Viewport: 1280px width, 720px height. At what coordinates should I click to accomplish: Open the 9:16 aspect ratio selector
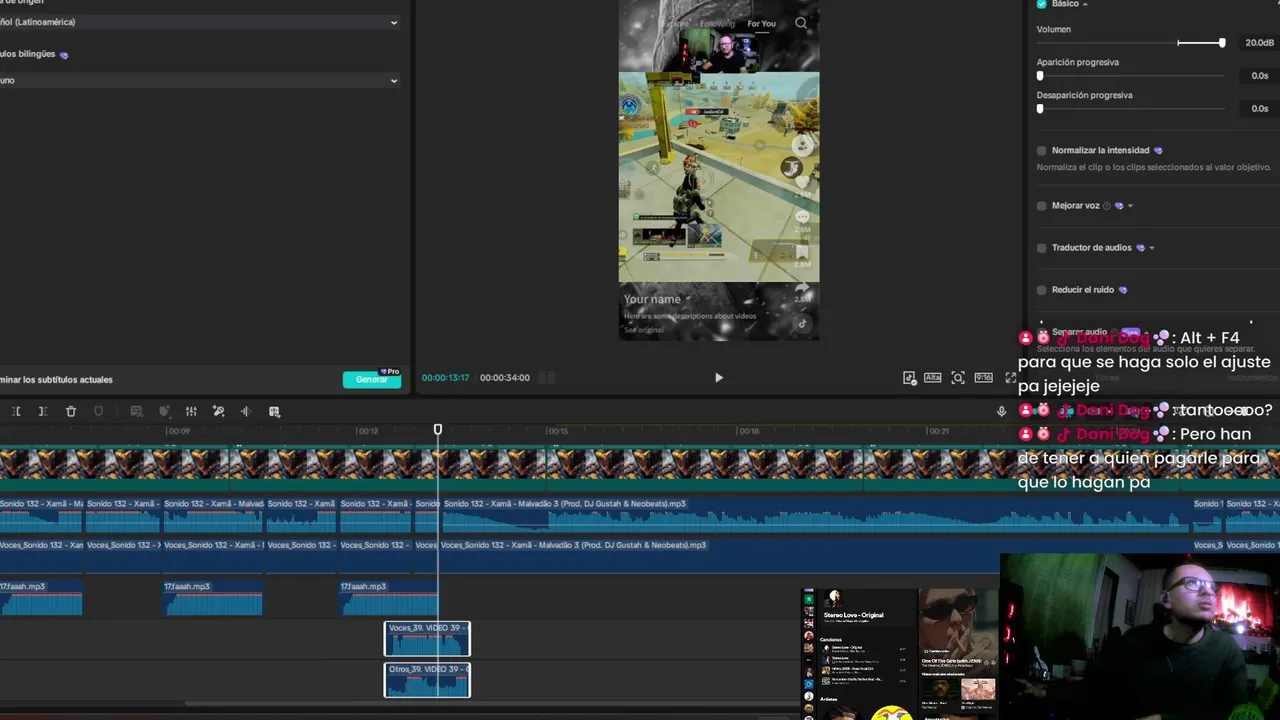coord(983,378)
